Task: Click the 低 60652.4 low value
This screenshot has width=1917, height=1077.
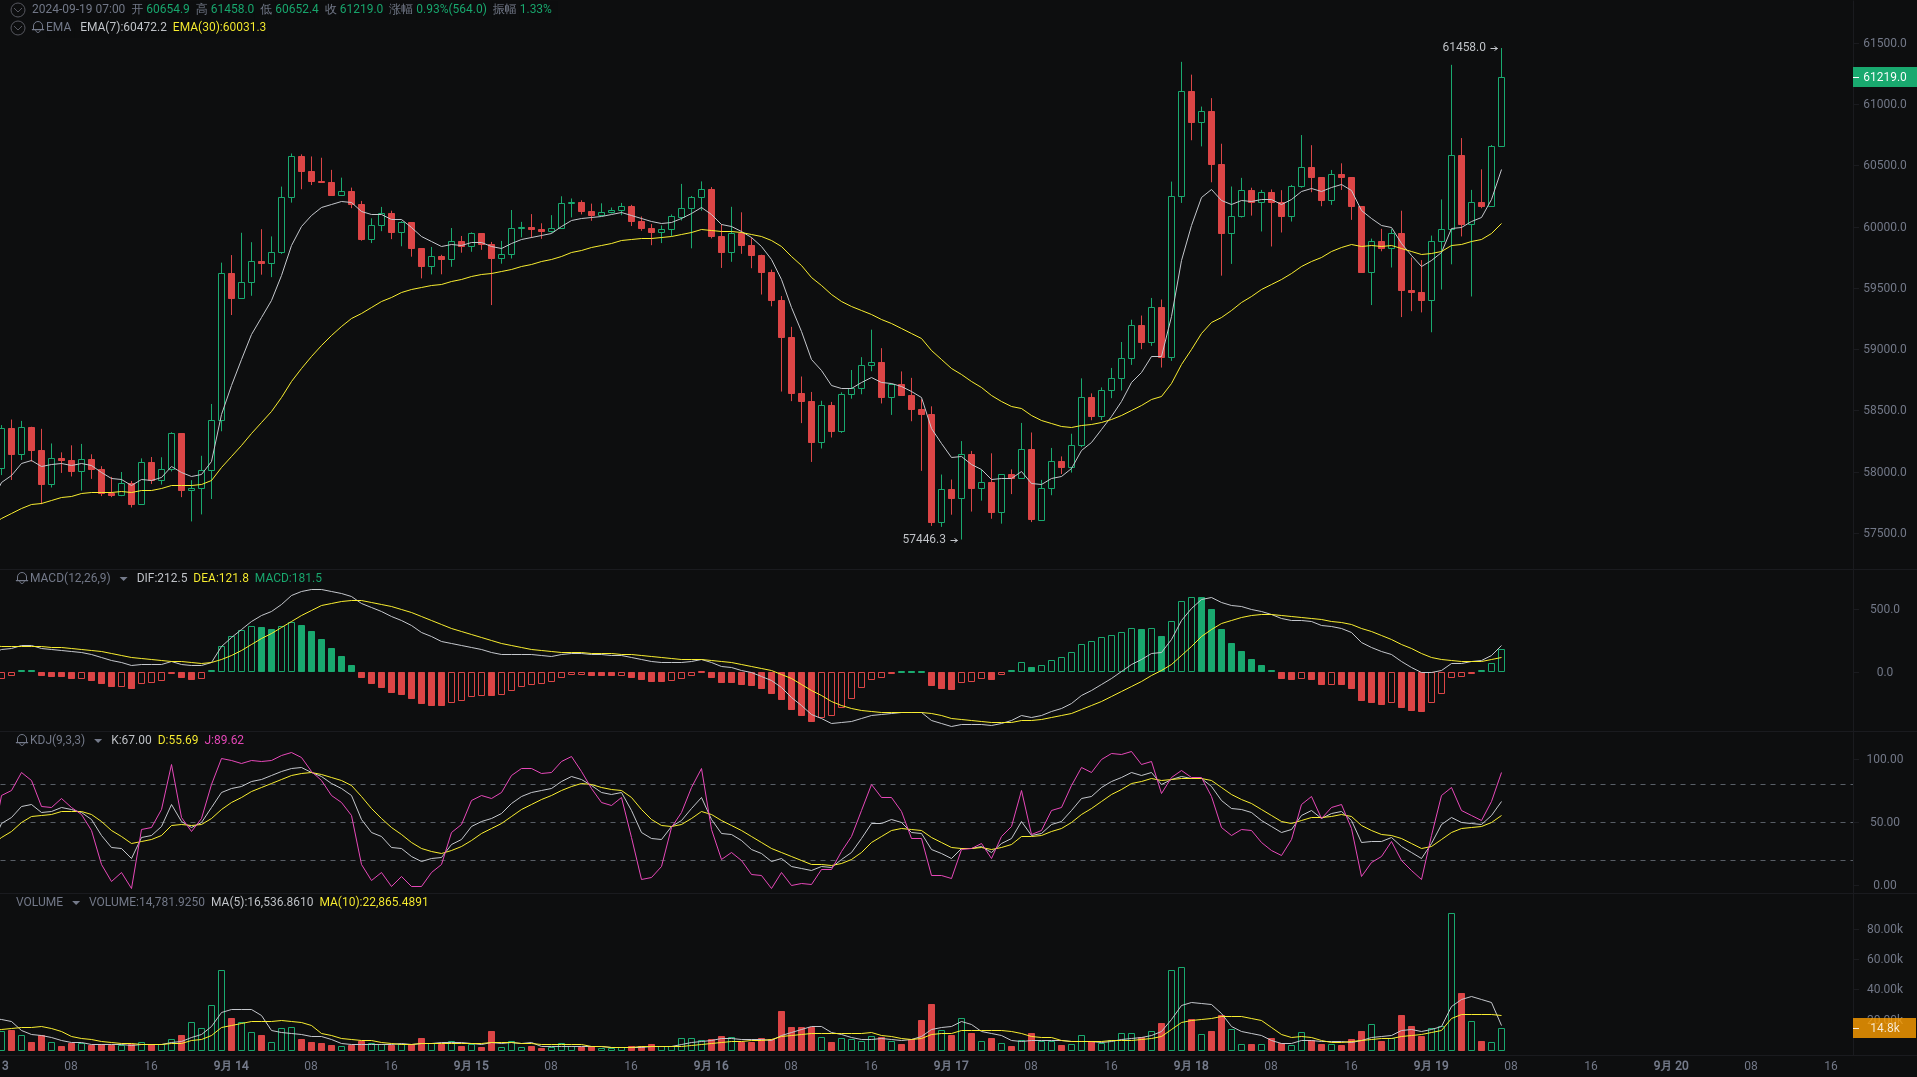Action: (x=290, y=9)
